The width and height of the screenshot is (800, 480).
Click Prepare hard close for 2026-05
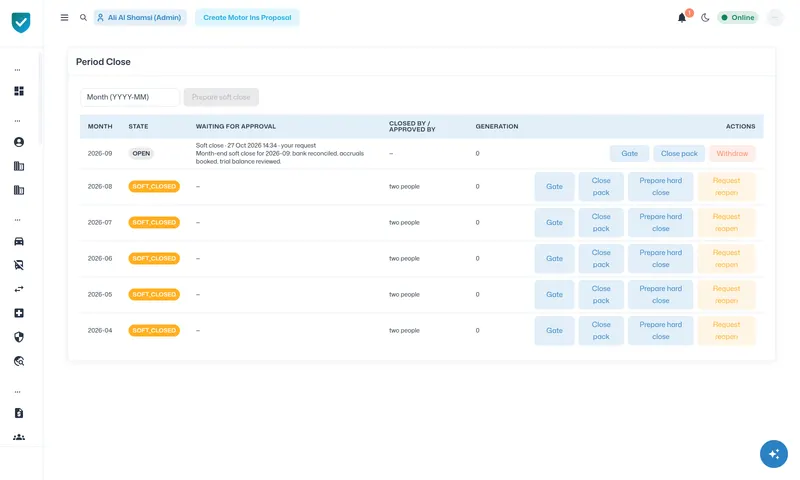click(661, 294)
